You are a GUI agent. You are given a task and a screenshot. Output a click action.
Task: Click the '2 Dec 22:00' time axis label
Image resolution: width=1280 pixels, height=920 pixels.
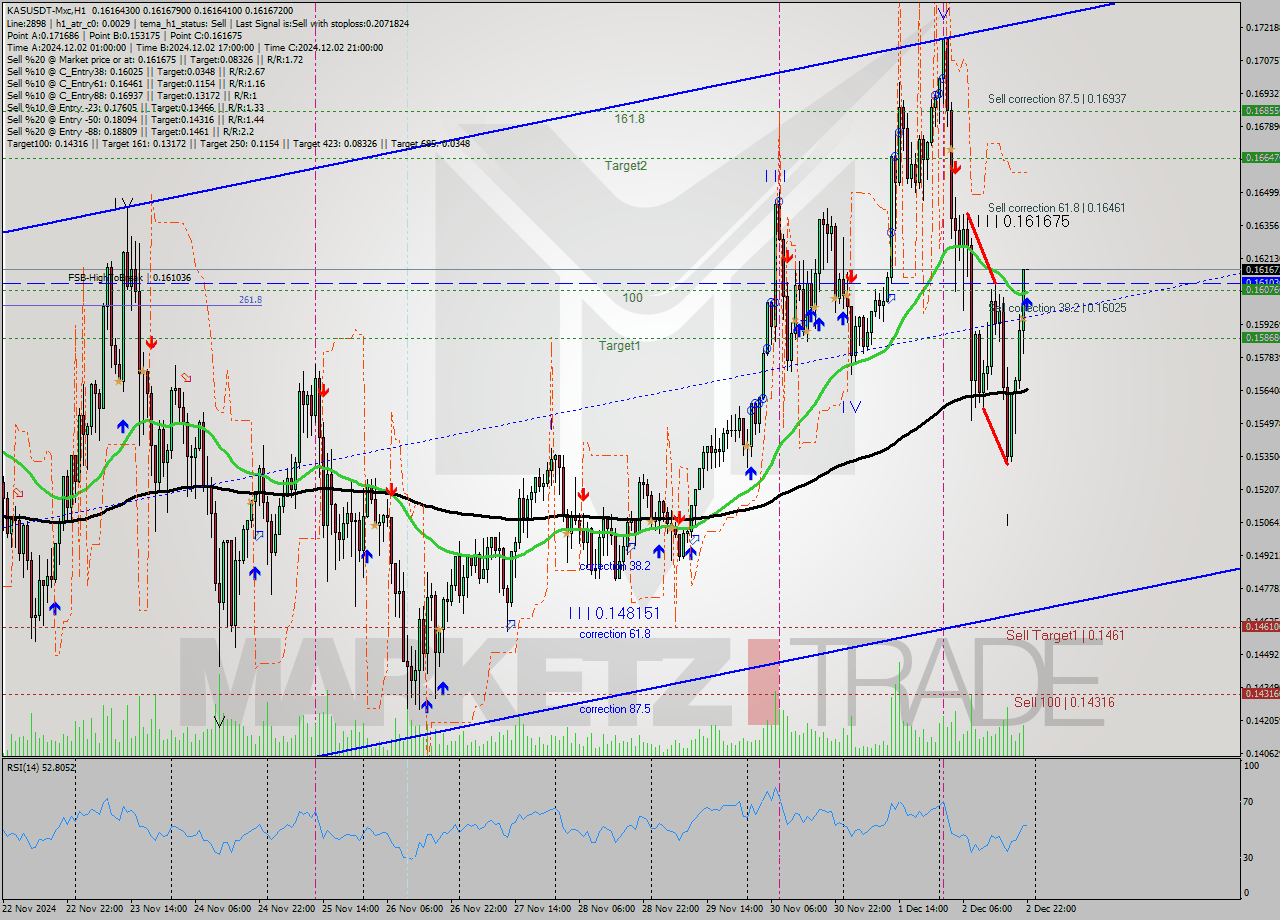[x=1049, y=908]
